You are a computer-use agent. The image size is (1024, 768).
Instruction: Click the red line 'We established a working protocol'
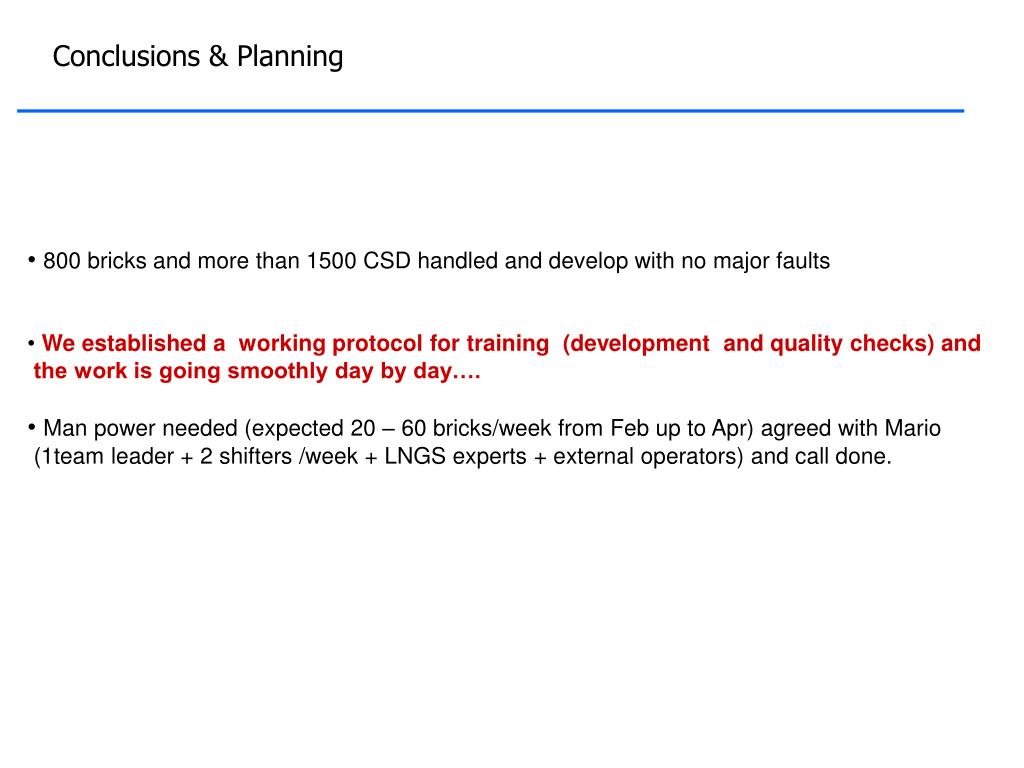504,344
